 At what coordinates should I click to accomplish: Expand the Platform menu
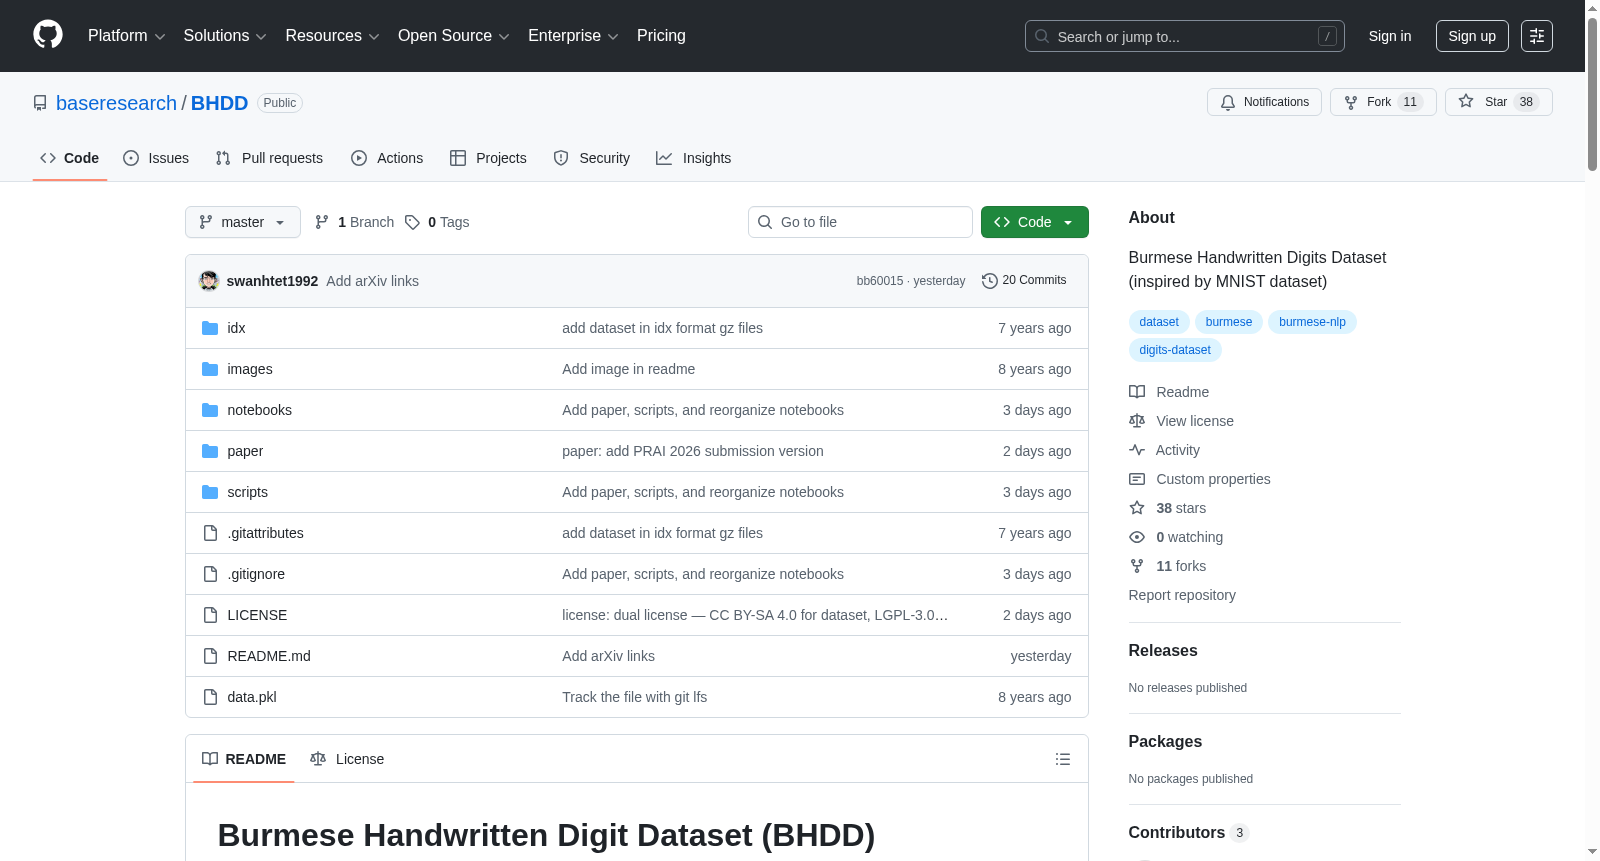click(127, 36)
